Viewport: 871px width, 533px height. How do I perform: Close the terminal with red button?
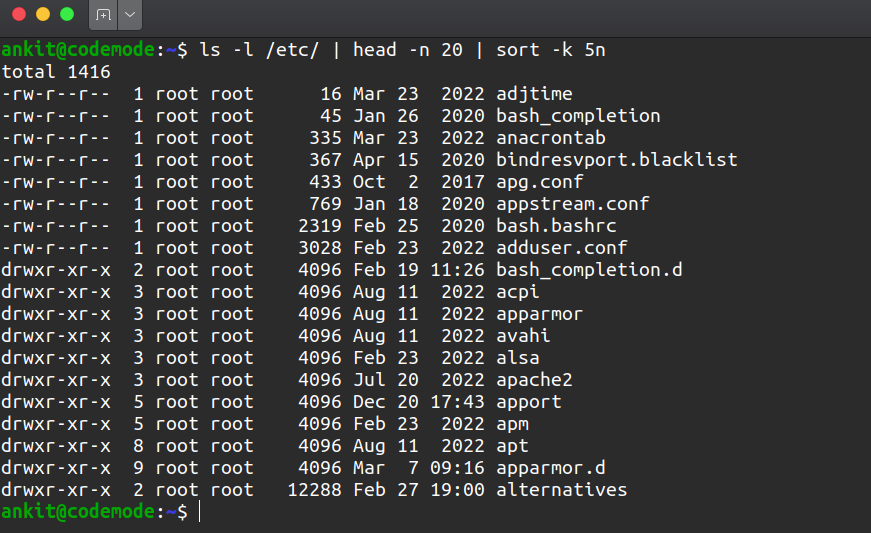[19, 14]
